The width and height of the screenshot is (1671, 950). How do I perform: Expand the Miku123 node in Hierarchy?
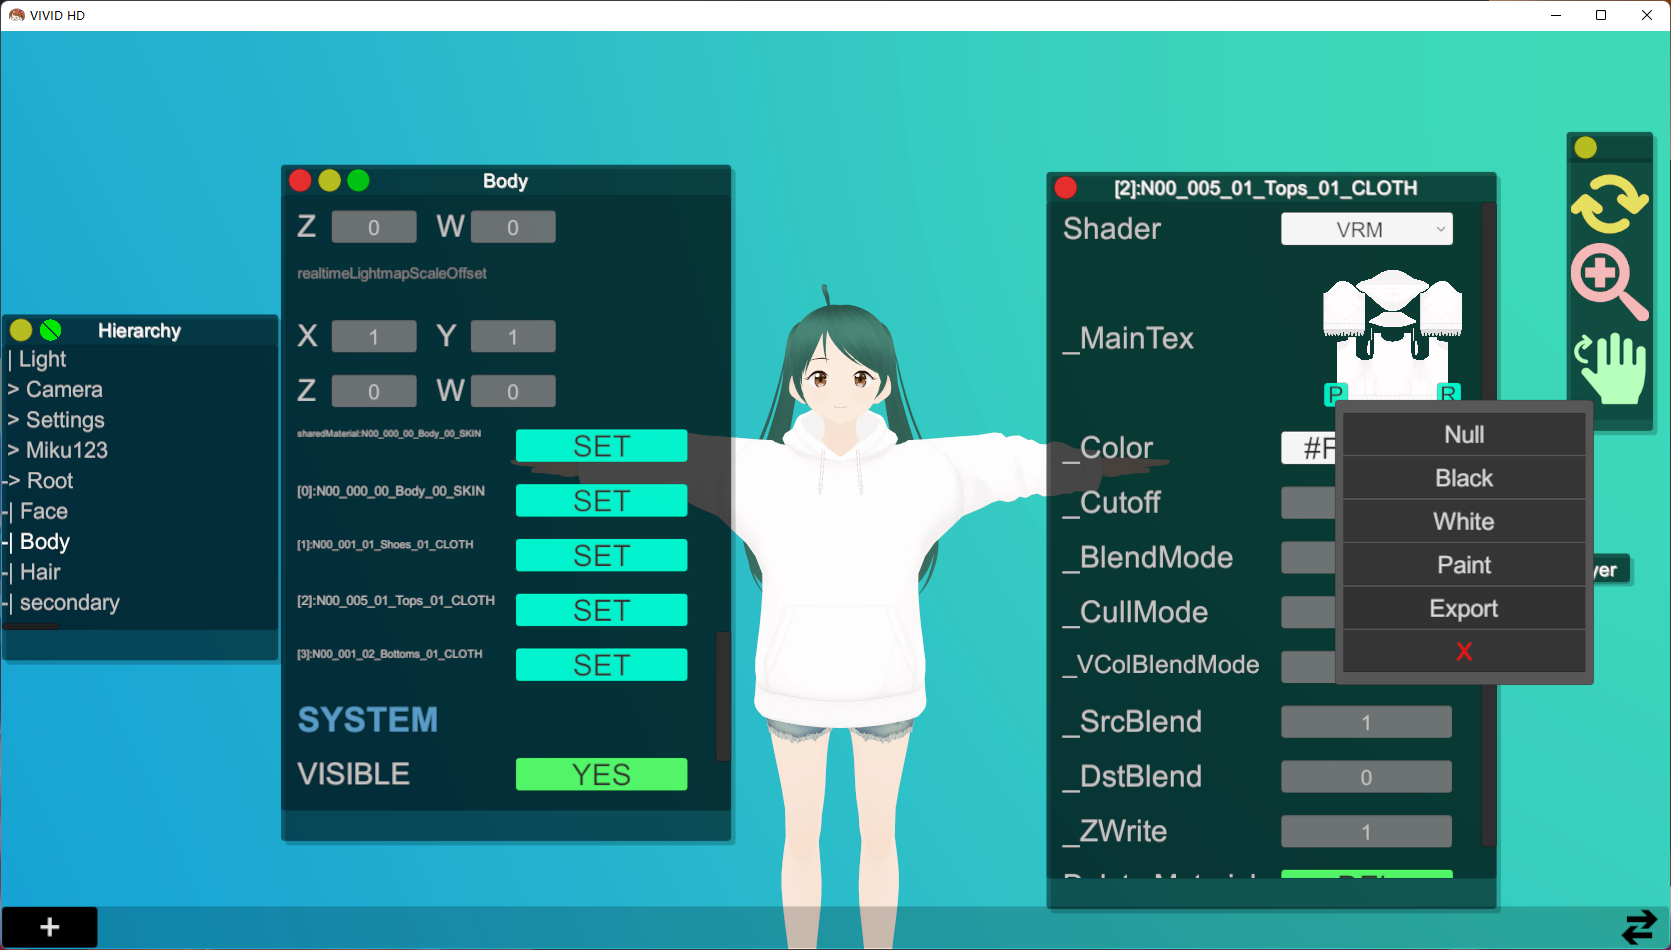(x=13, y=451)
